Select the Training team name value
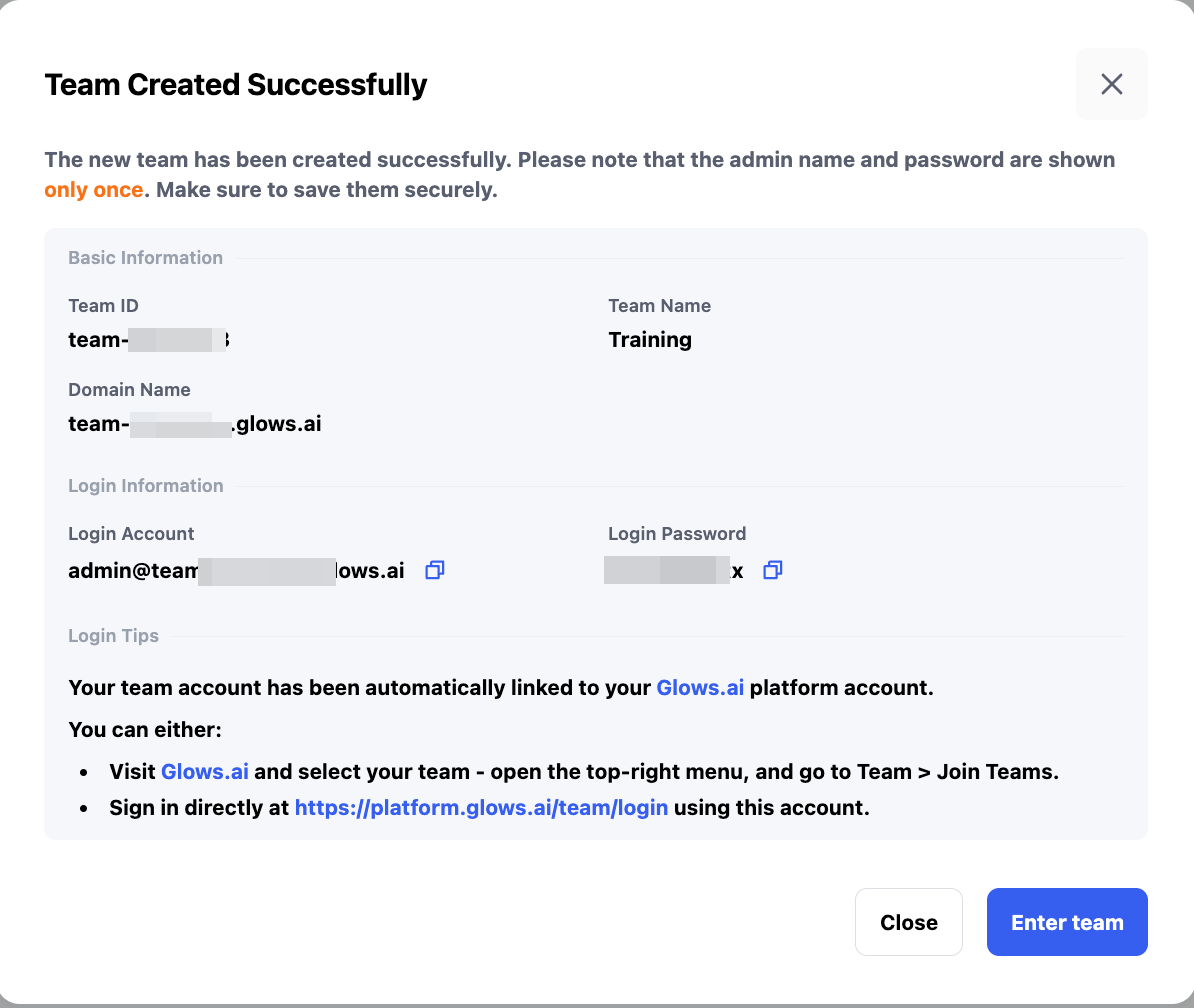The width and height of the screenshot is (1194, 1008). (x=650, y=340)
